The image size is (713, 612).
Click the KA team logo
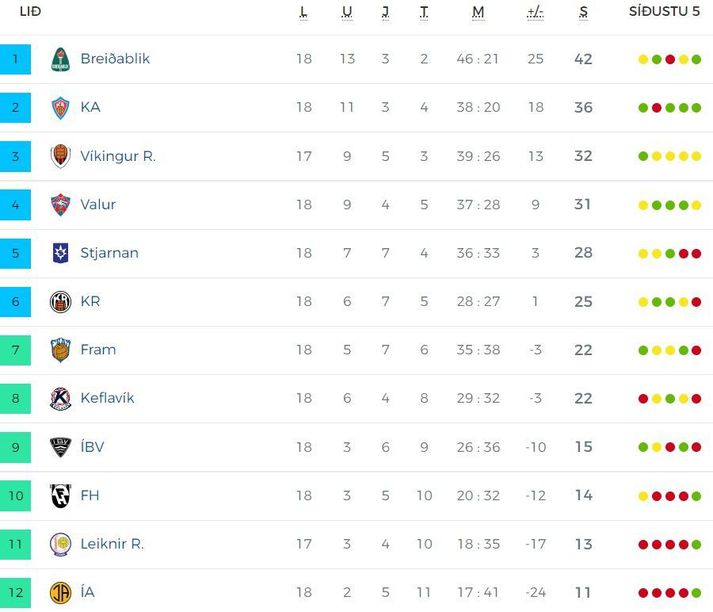point(60,108)
